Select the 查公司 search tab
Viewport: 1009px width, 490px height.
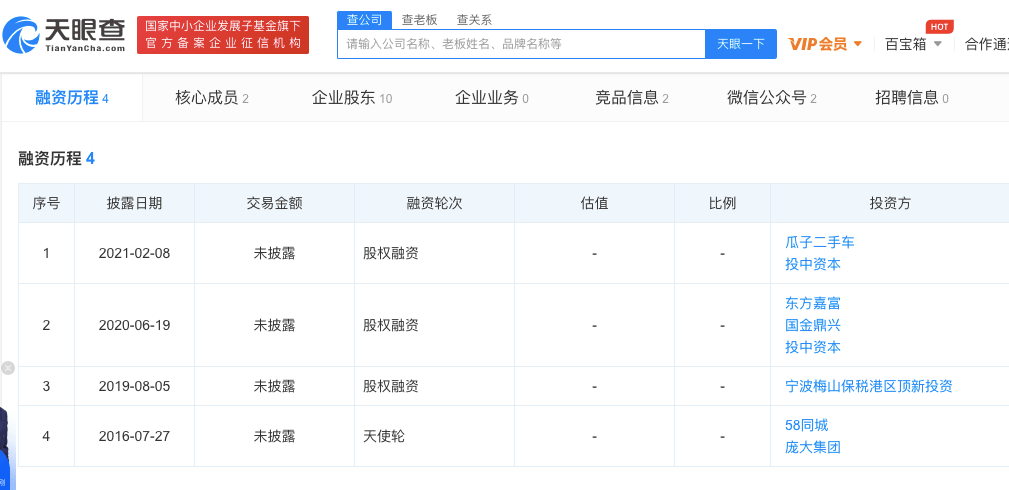364,19
